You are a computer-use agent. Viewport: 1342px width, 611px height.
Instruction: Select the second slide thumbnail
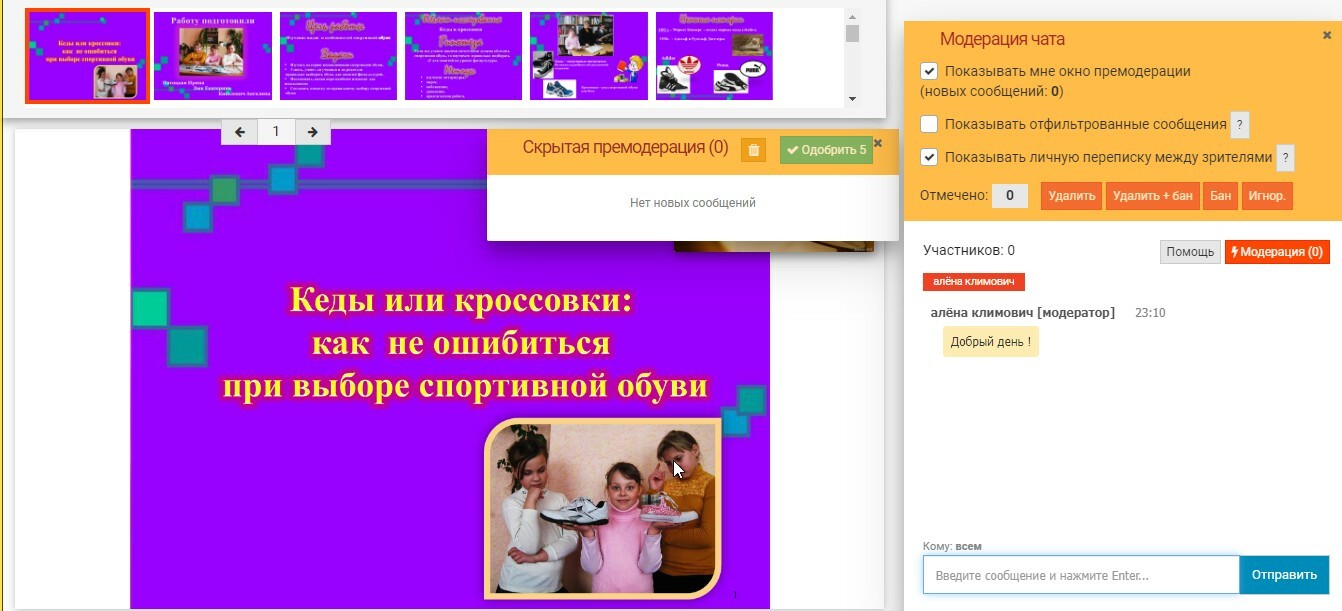[212, 56]
